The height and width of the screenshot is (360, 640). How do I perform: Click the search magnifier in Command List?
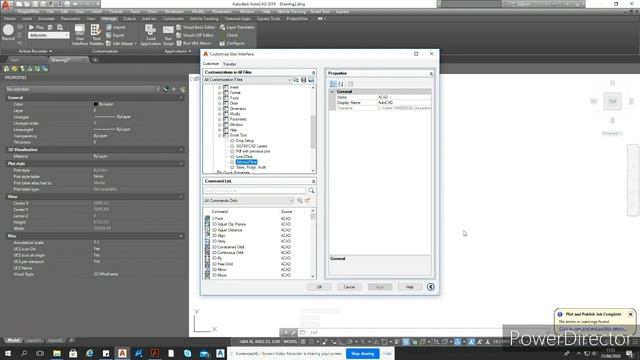(311, 191)
